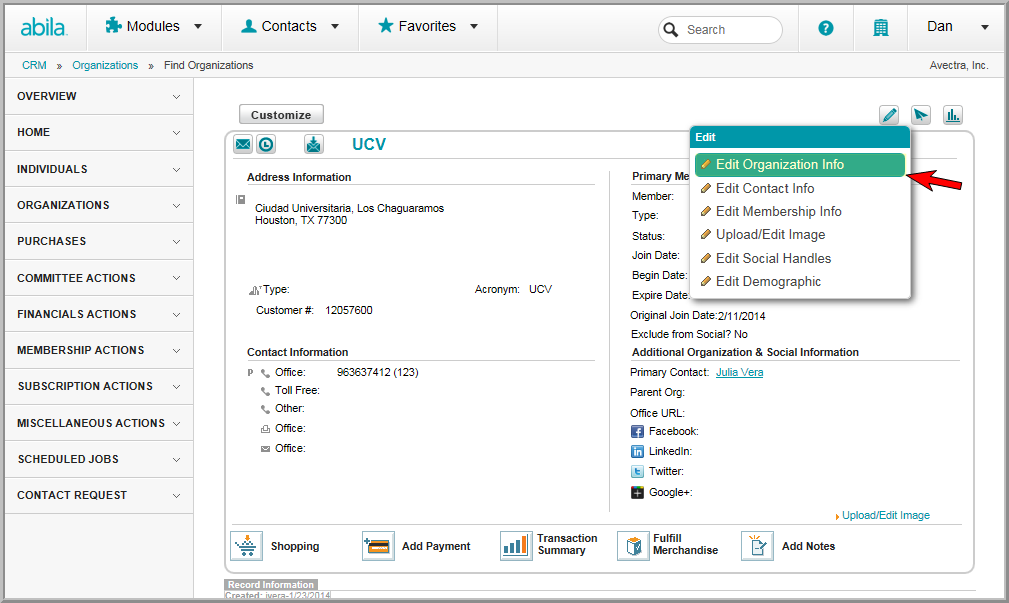
Task: Click the Google+ icon
Action: [x=637, y=493]
